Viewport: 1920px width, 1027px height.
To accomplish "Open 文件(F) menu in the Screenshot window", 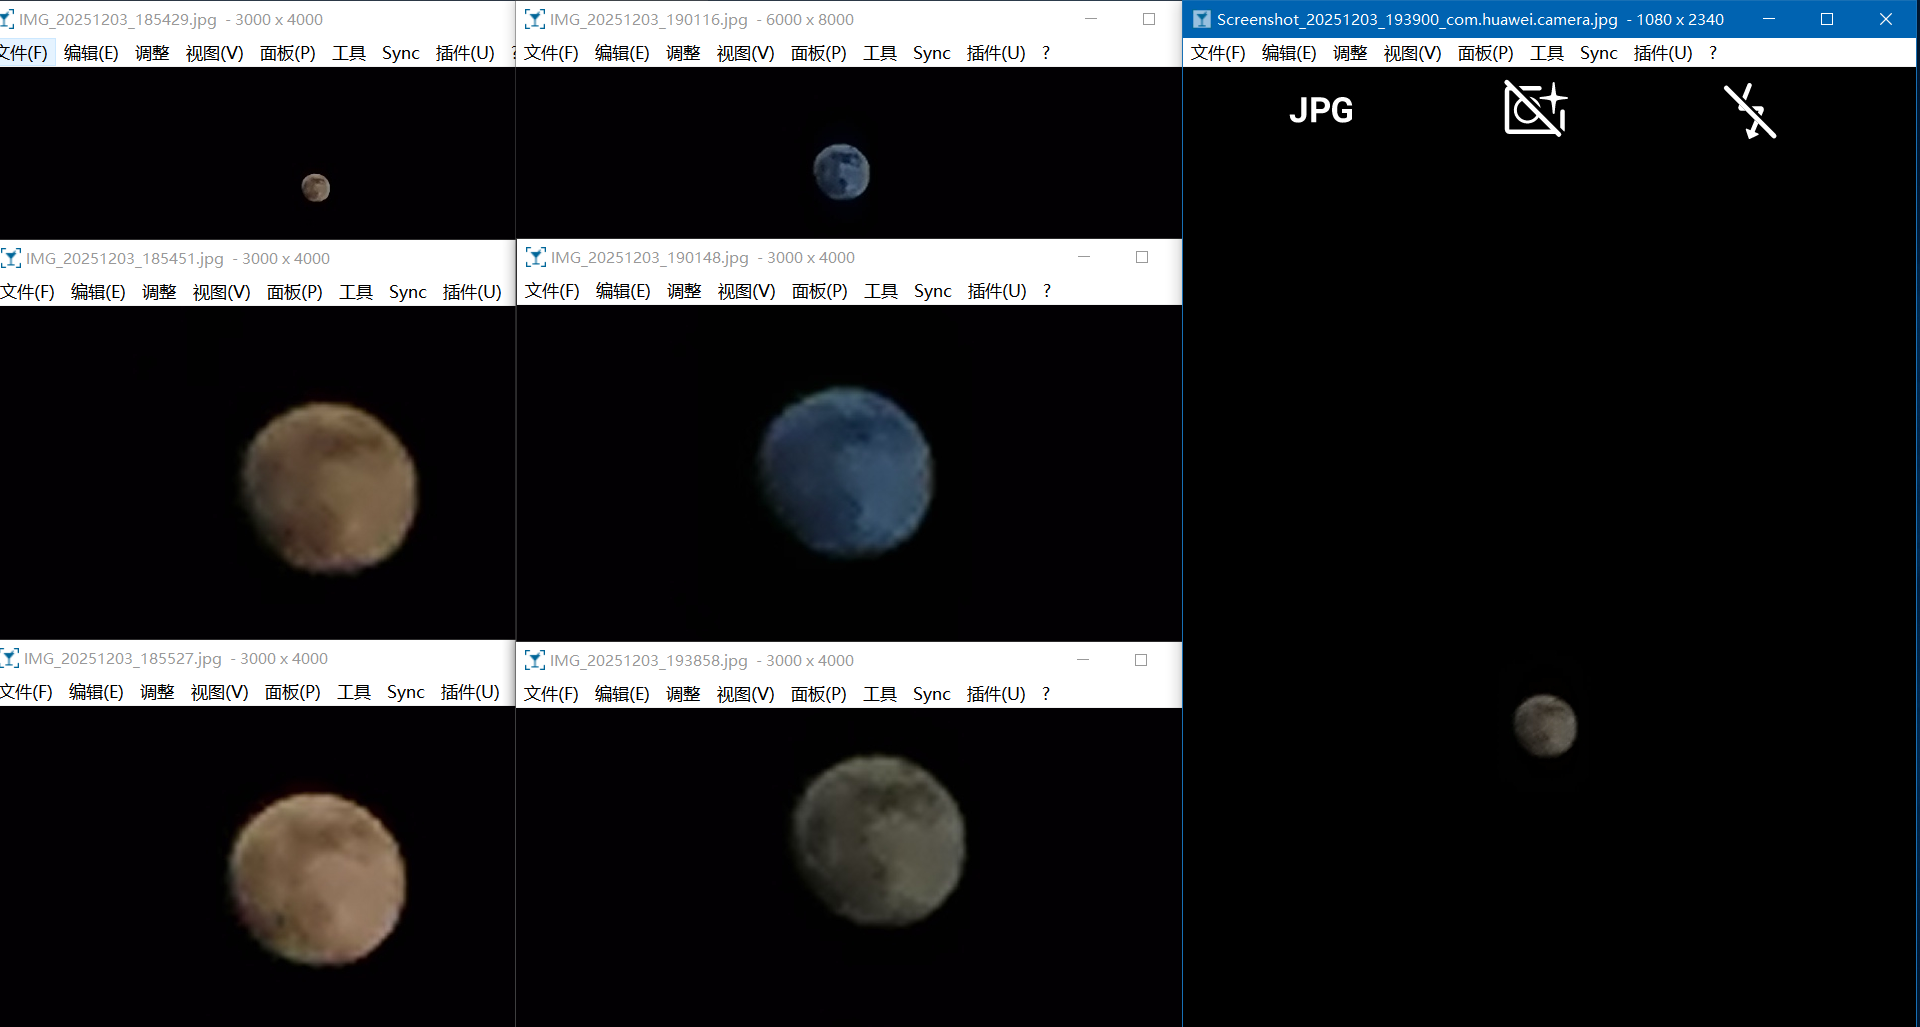I will click(1217, 53).
